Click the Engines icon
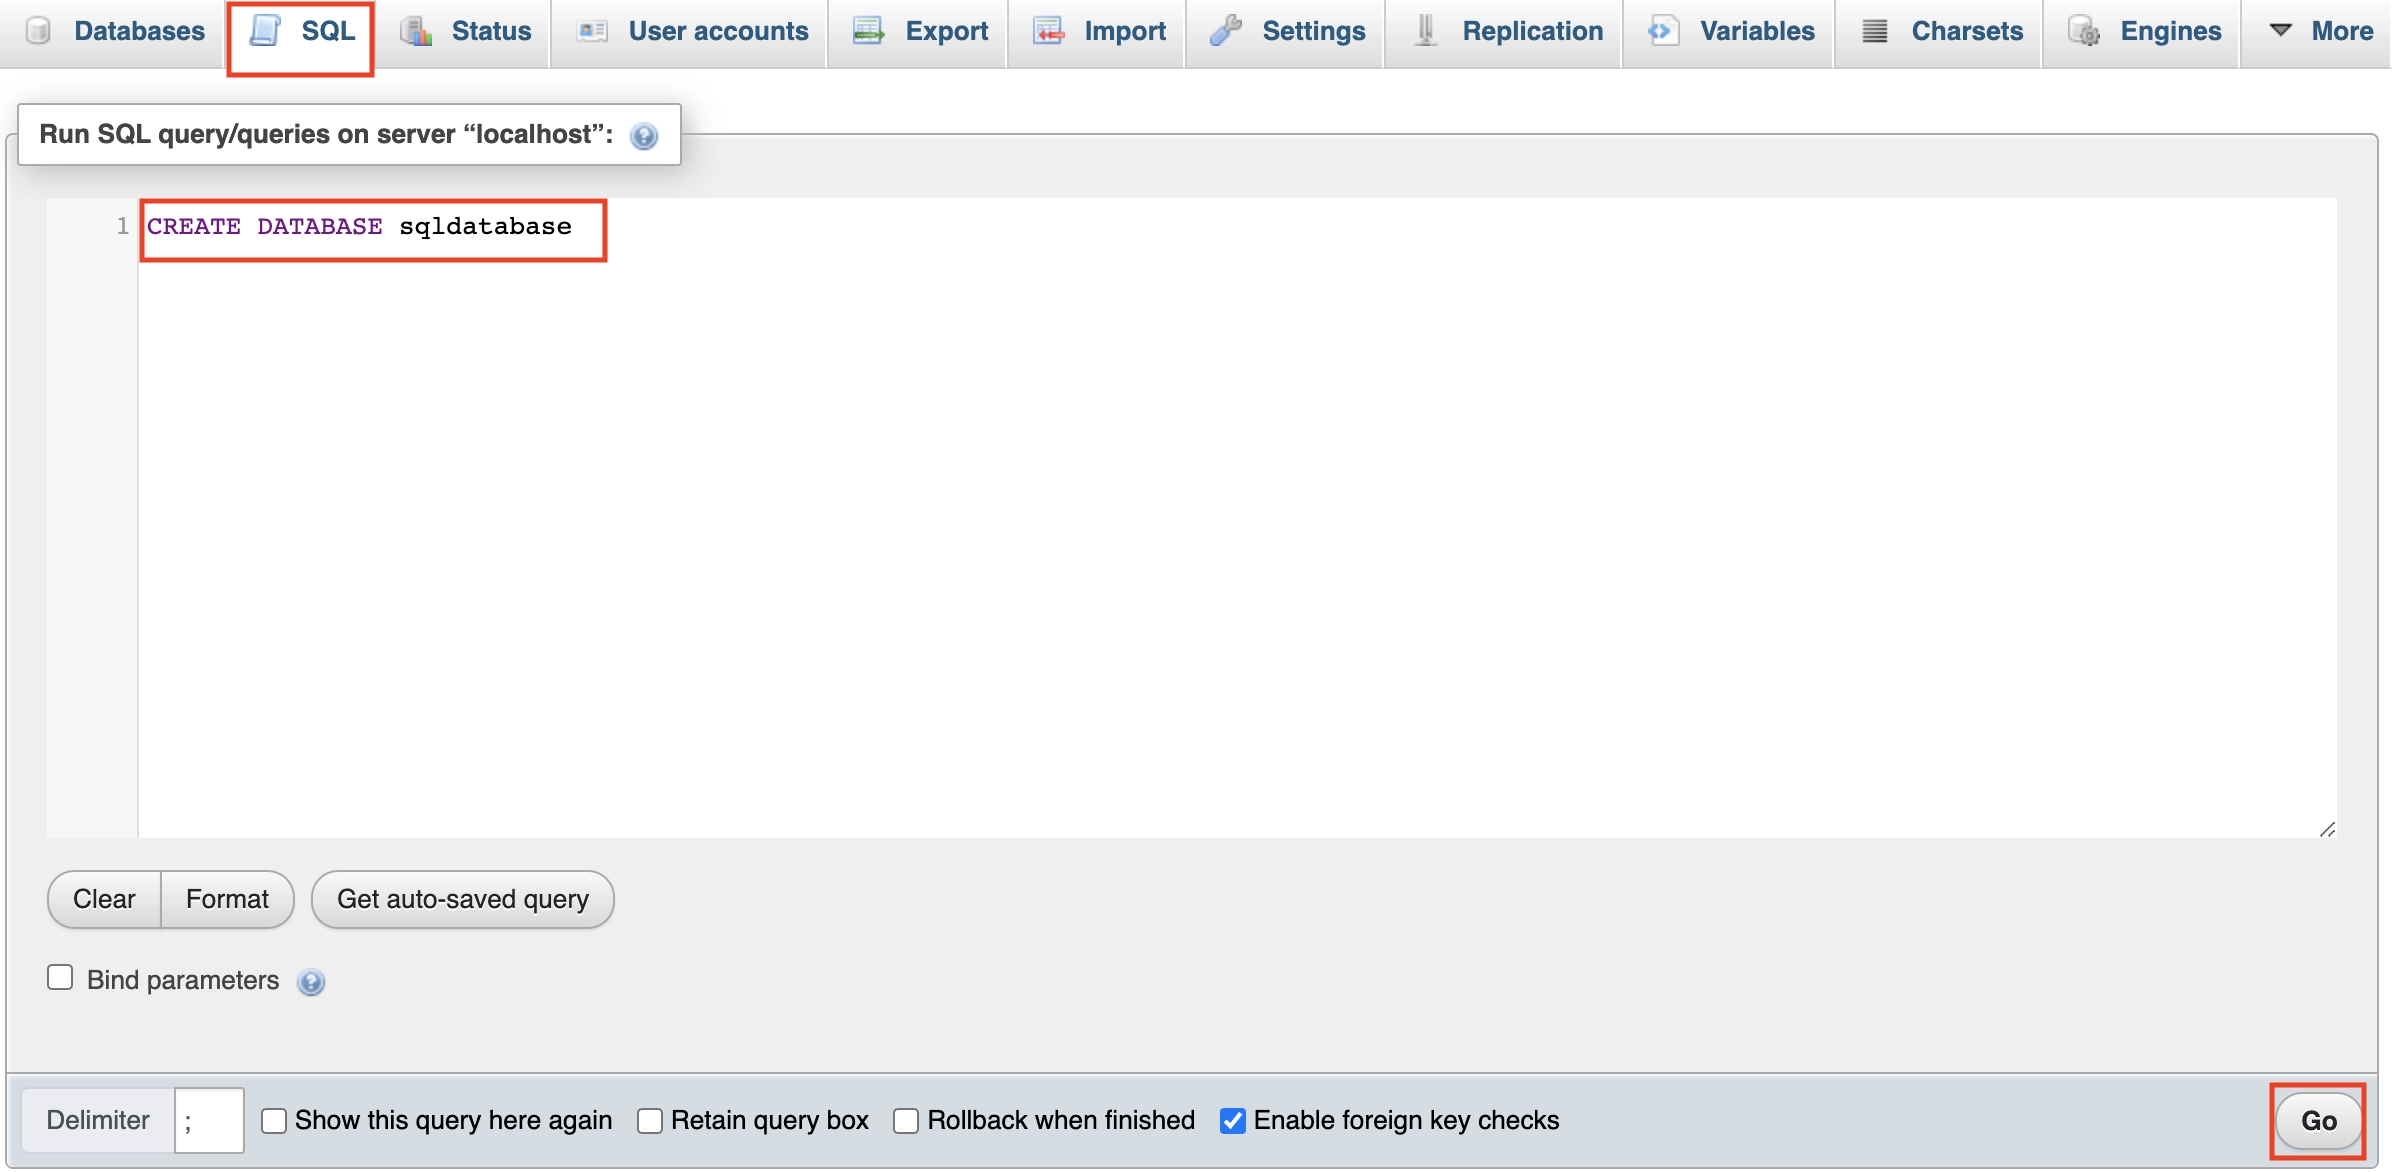Image resolution: width=2392 pixels, height=1172 pixels. point(2085,31)
